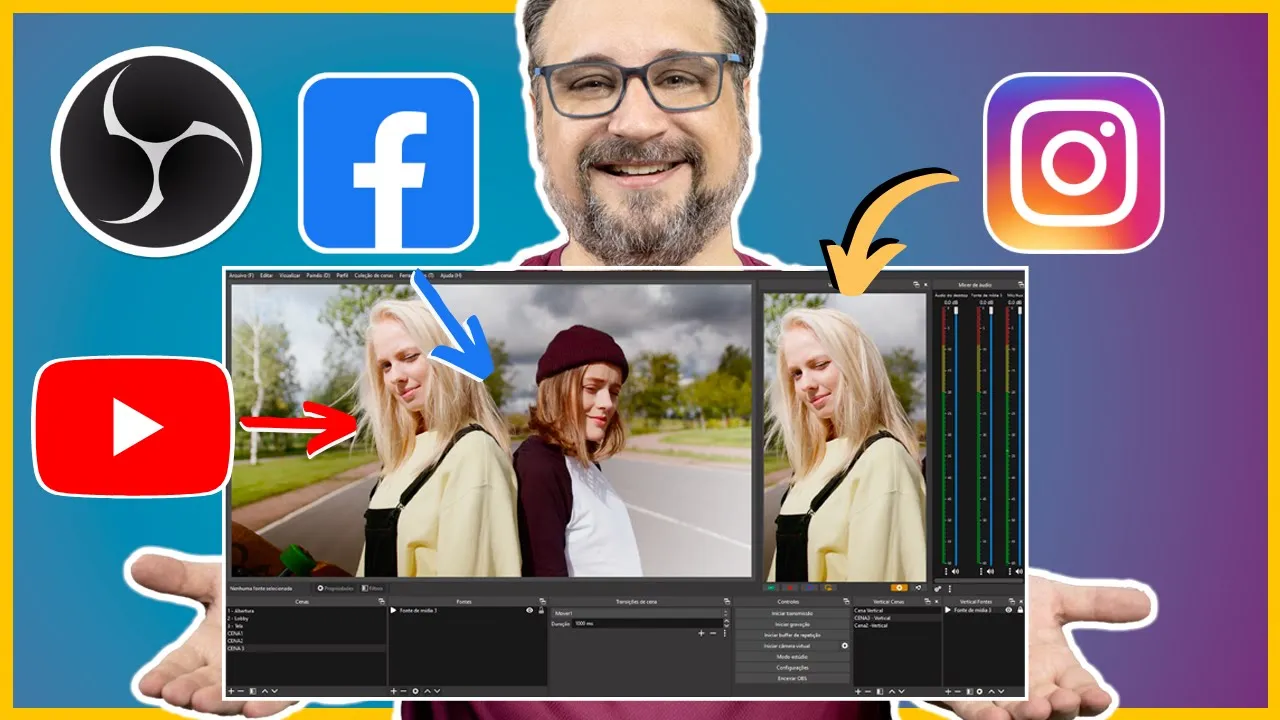Undock the Fontes panel

click(x=542, y=601)
